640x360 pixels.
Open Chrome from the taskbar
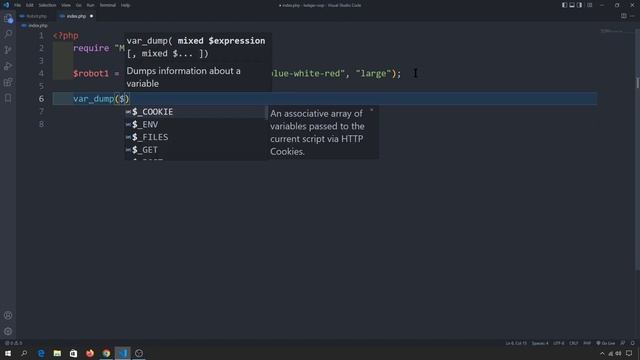click(x=106, y=353)
